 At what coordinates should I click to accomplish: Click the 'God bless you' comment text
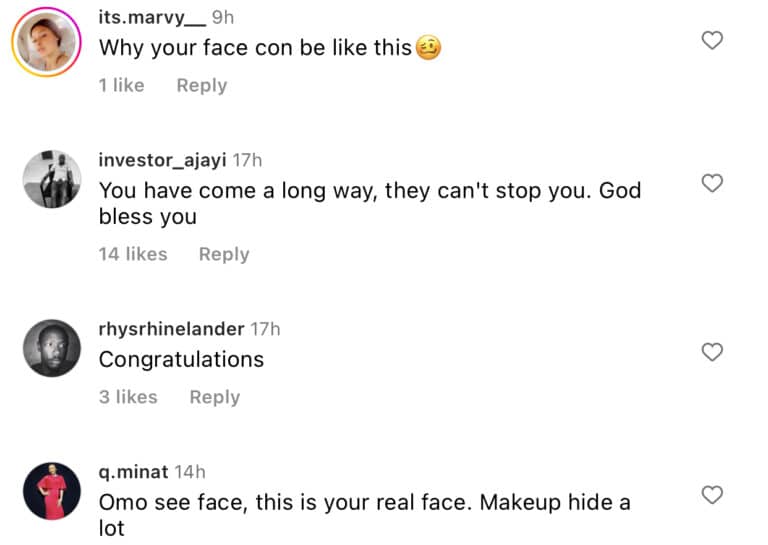[369, 203]
